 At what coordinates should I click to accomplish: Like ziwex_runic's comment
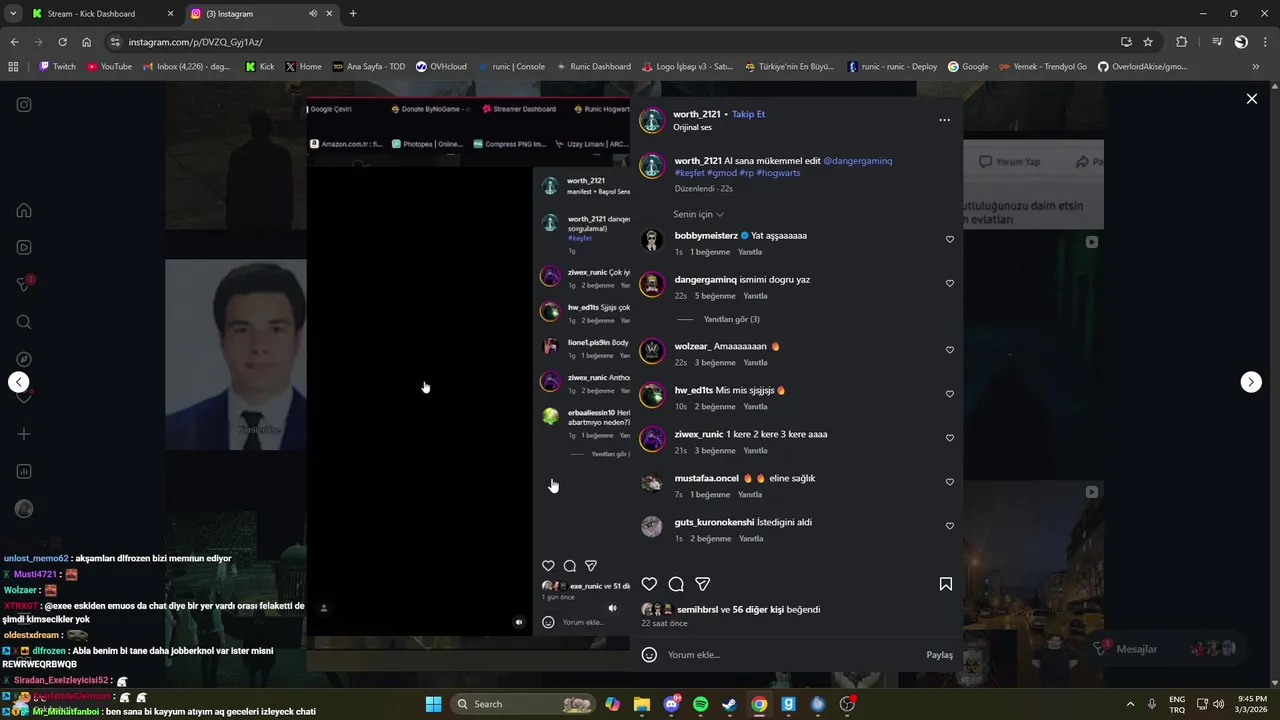[x=950, y=438]
